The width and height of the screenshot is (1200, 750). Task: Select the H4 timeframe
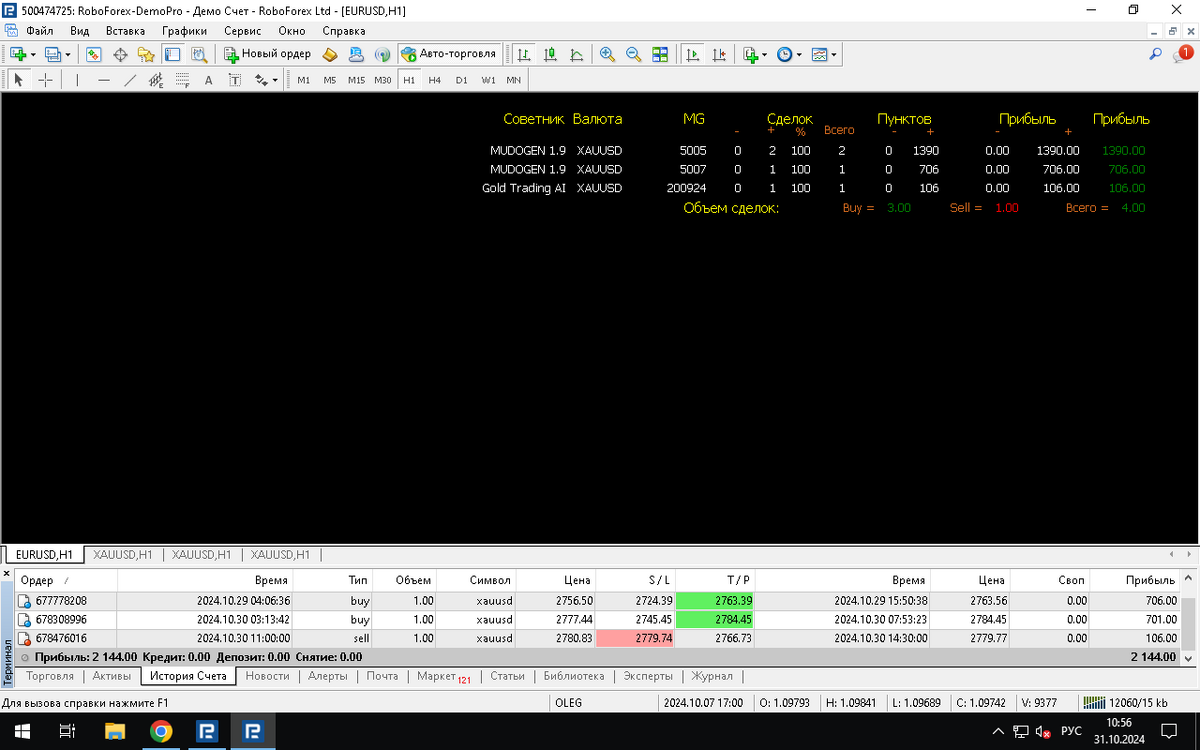click(x=435, y=80)
